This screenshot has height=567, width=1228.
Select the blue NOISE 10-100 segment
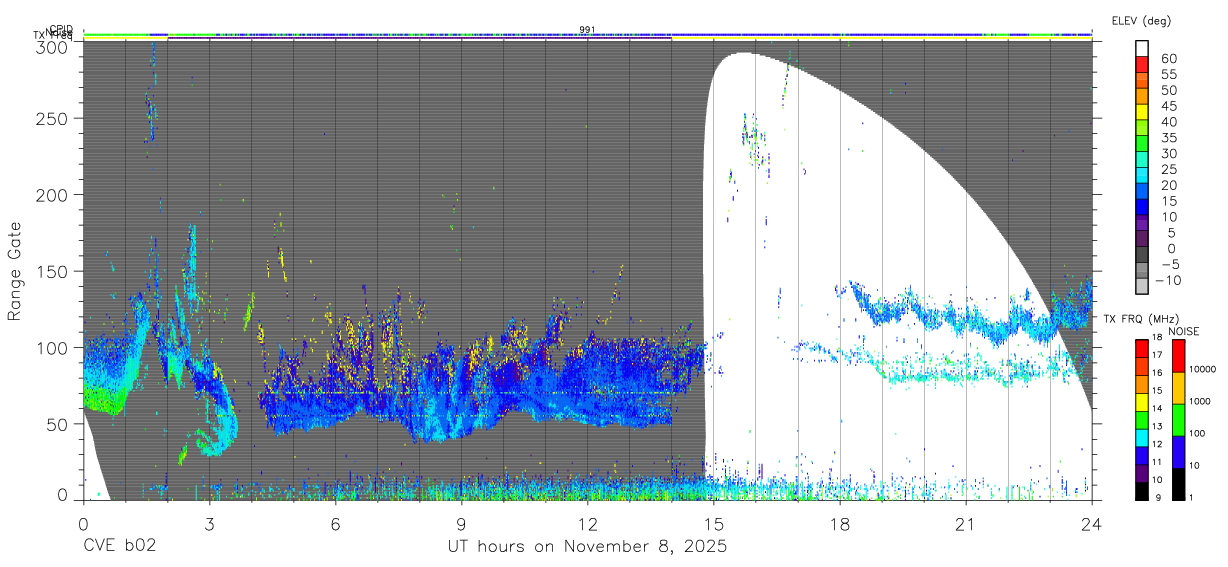1180,451
